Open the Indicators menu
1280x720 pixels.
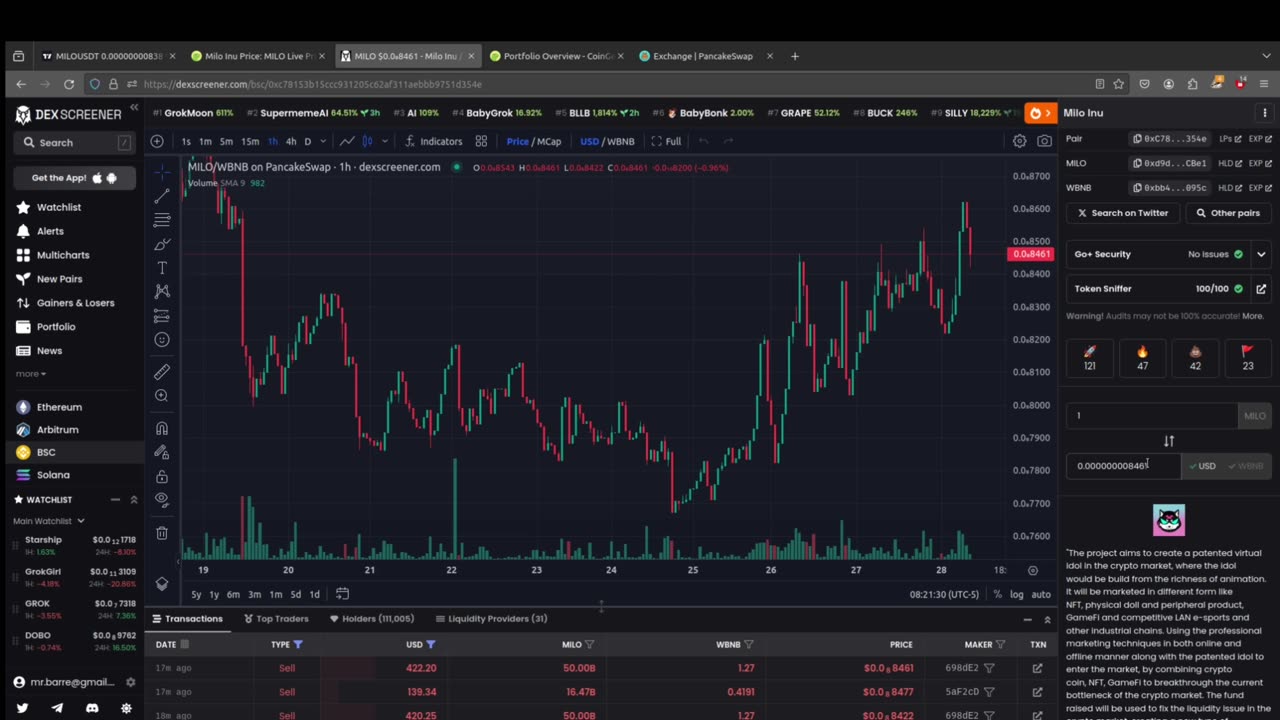433,141
